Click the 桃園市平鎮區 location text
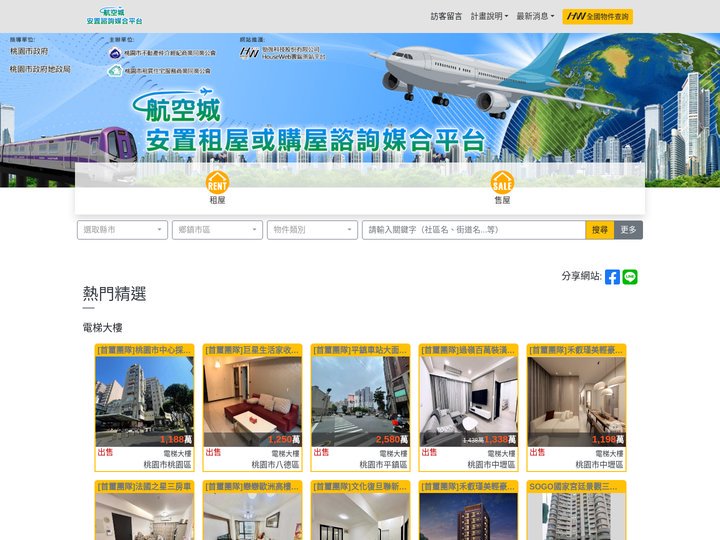Screen dimensions: 720x540 [x=383, y=465]
